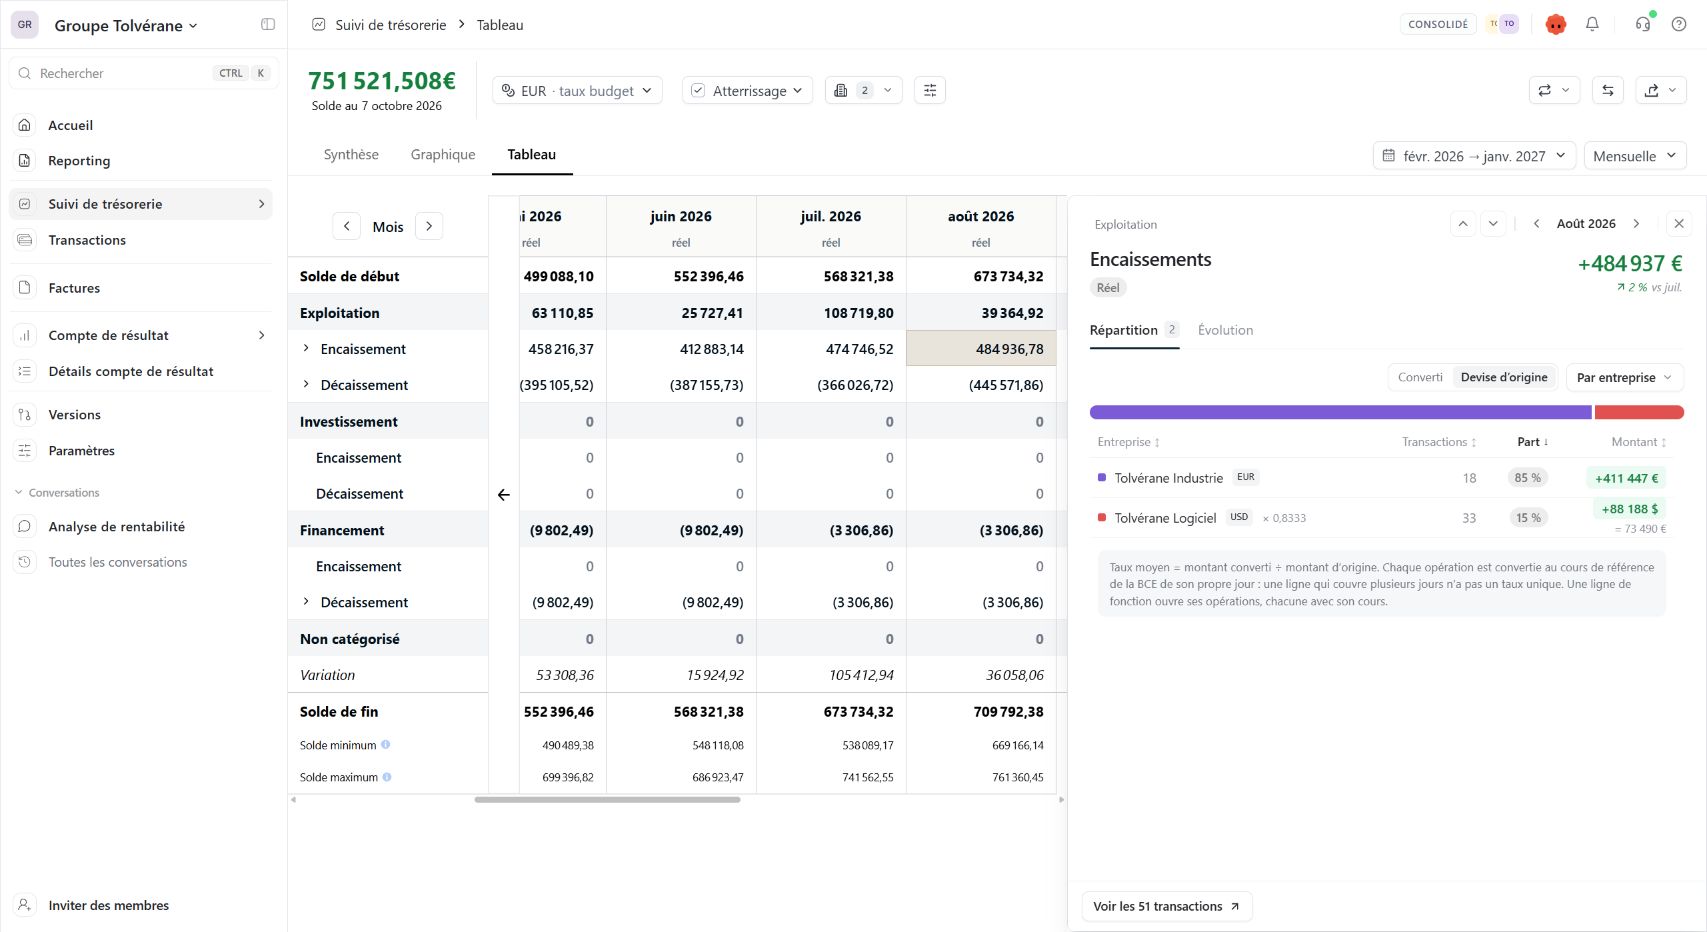Open the notifications bell
The width and height of the screenshot is (1707, 932).
pyautogui.click(x=1592, y=24)
